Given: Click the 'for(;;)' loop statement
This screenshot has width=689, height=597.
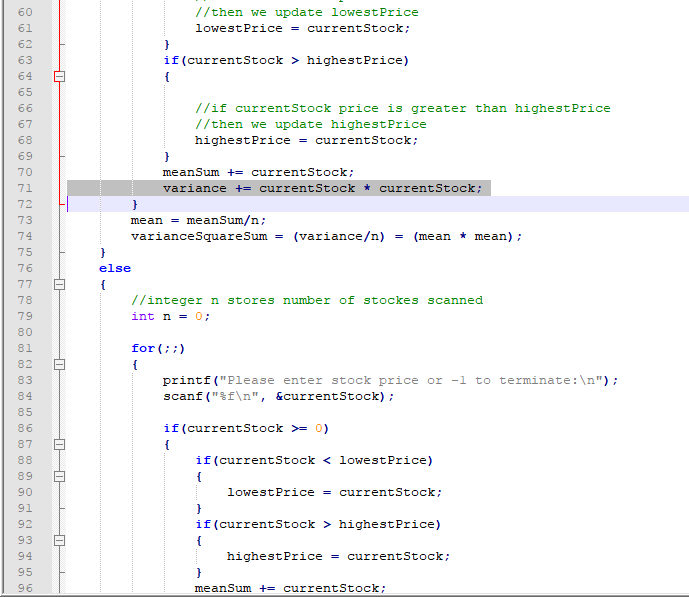Looking at the screenshot, I should (158, 348).
